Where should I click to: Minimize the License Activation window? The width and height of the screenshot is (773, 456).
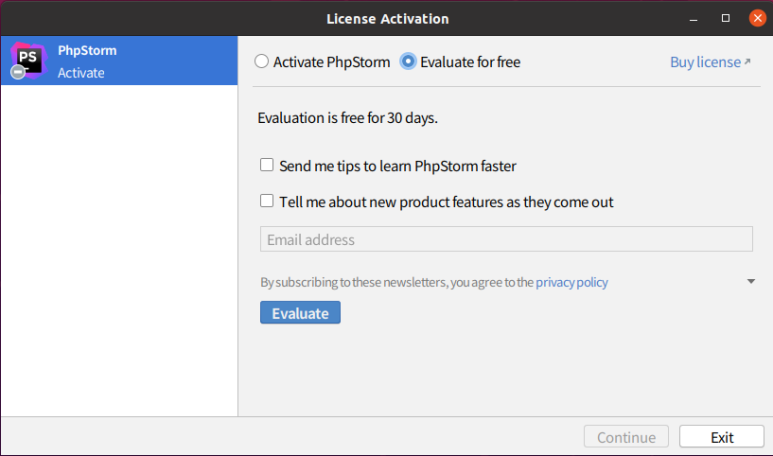click(x=693, y=19)
